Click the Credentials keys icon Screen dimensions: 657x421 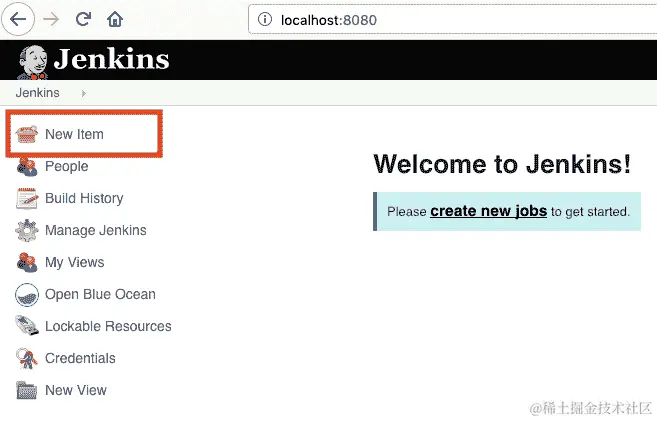point(27,359)
